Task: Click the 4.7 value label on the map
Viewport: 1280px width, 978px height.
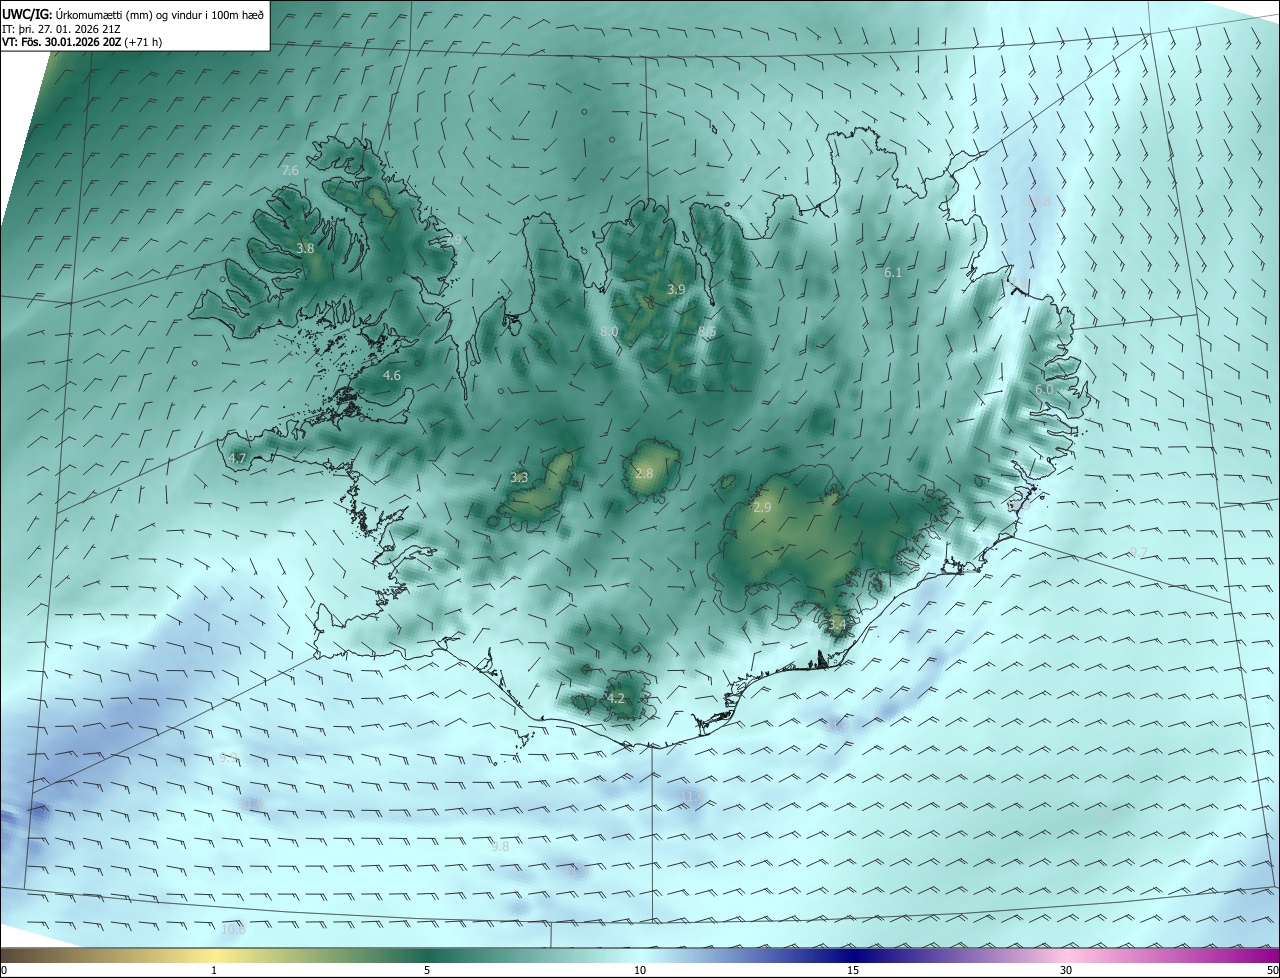Action: (237, 458)
